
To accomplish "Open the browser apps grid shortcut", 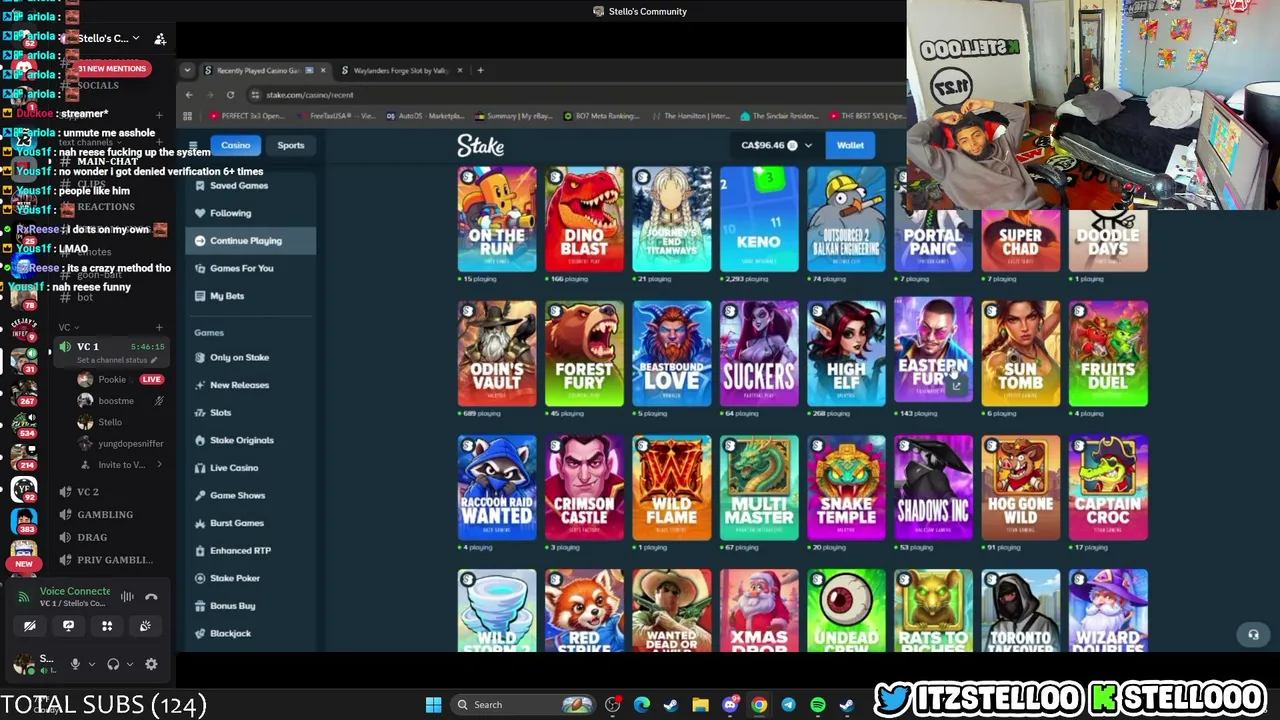I will point(187,116).
